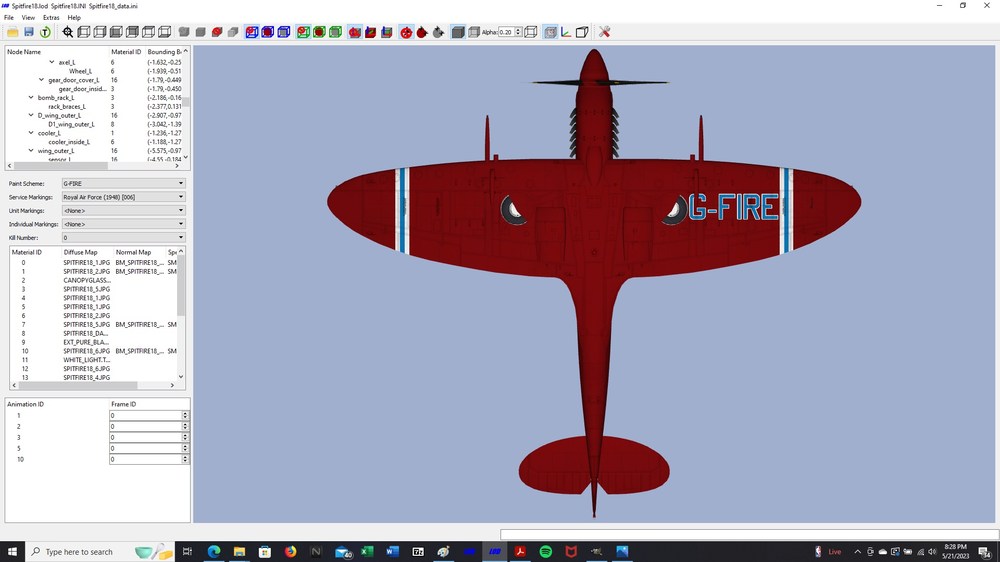Click in the Alpha value field showing 0.20
The height and width of the screenshot is (562, 1000).
click(506, 32)
